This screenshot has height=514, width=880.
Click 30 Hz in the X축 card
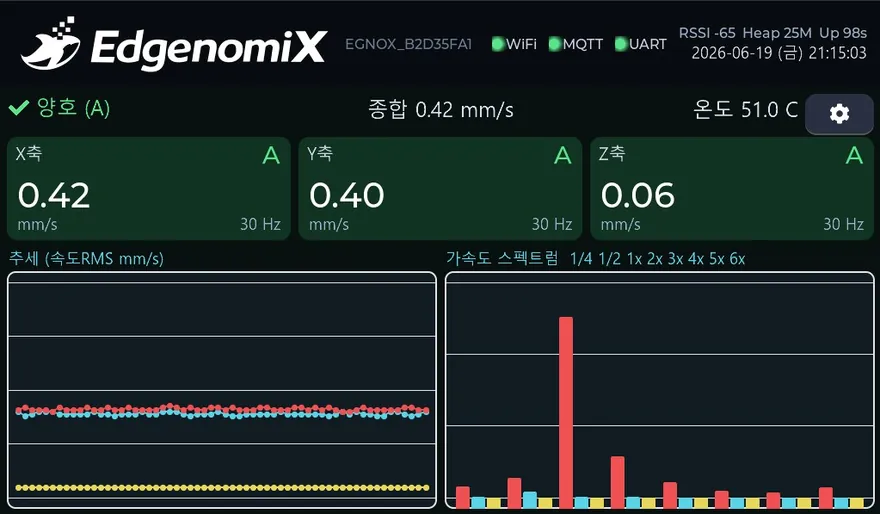coord(260,224)
